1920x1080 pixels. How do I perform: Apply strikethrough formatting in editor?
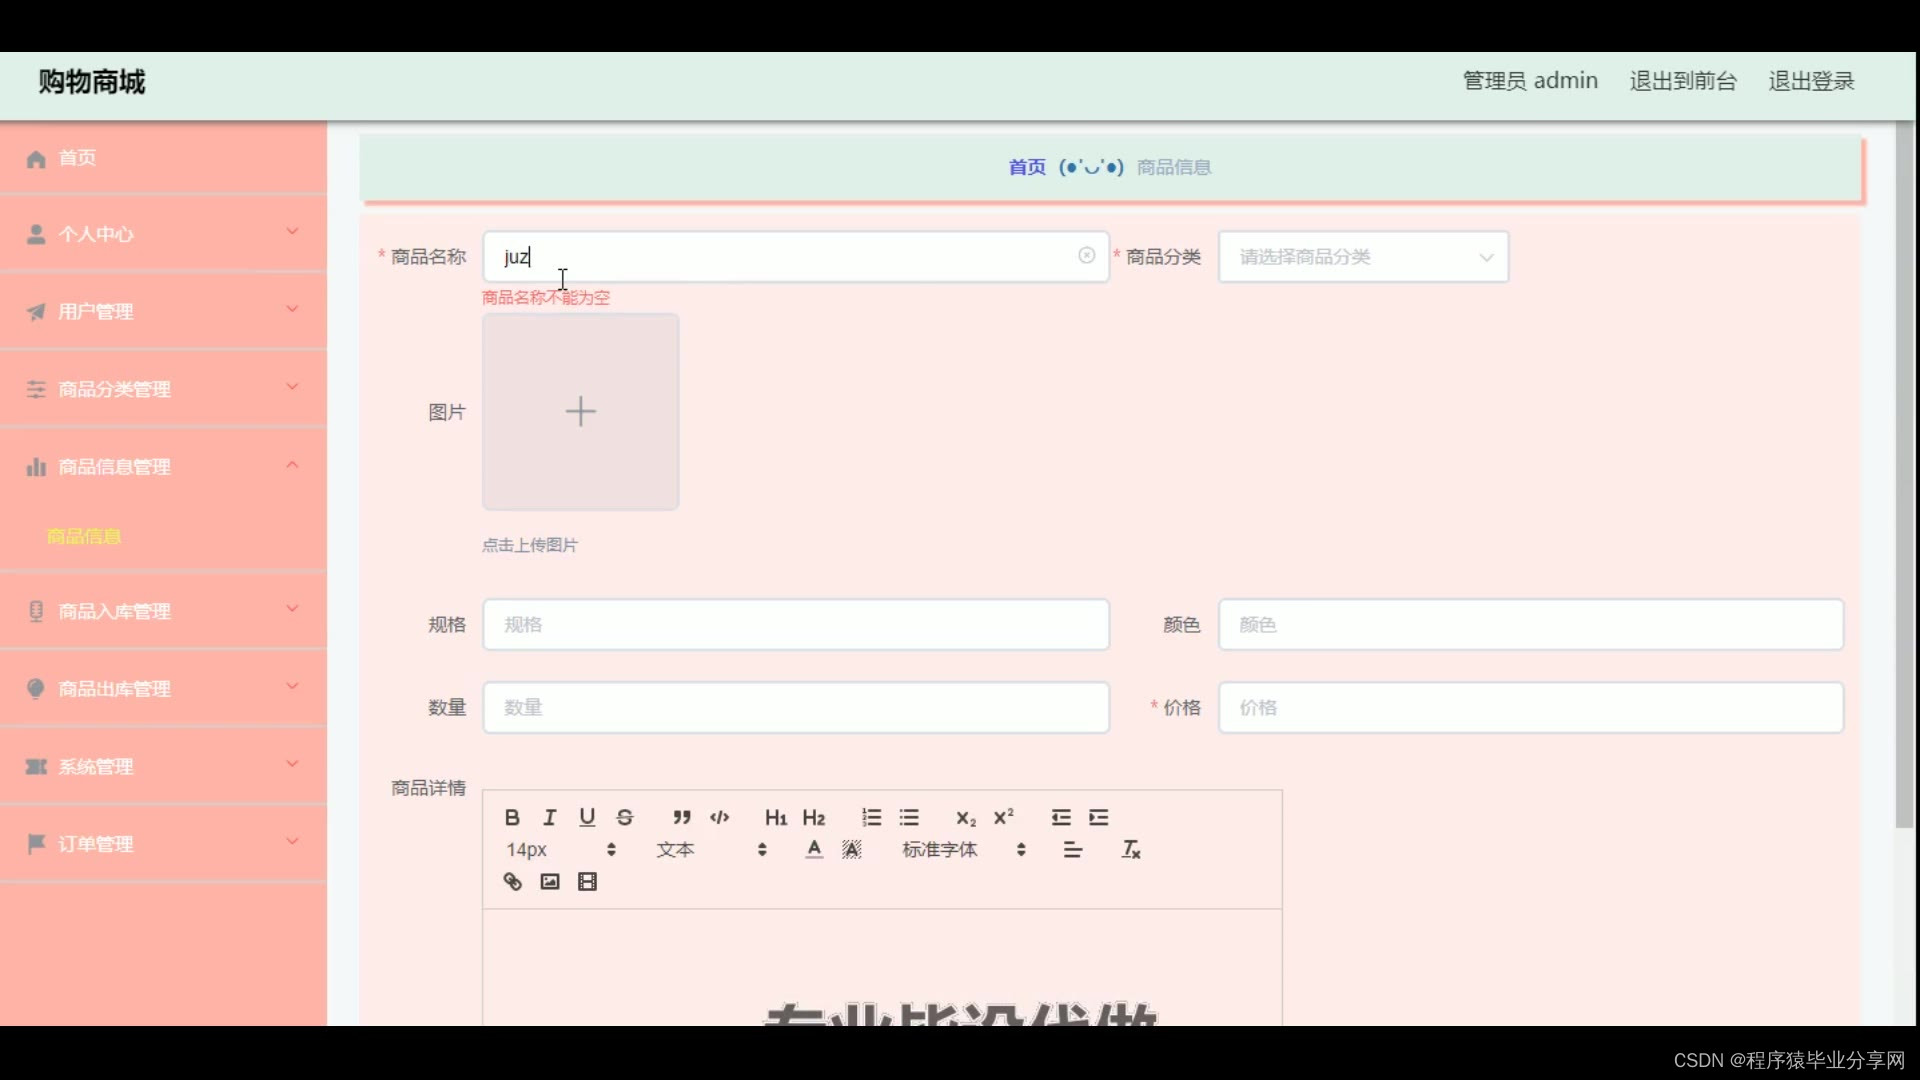click(625, 817)
